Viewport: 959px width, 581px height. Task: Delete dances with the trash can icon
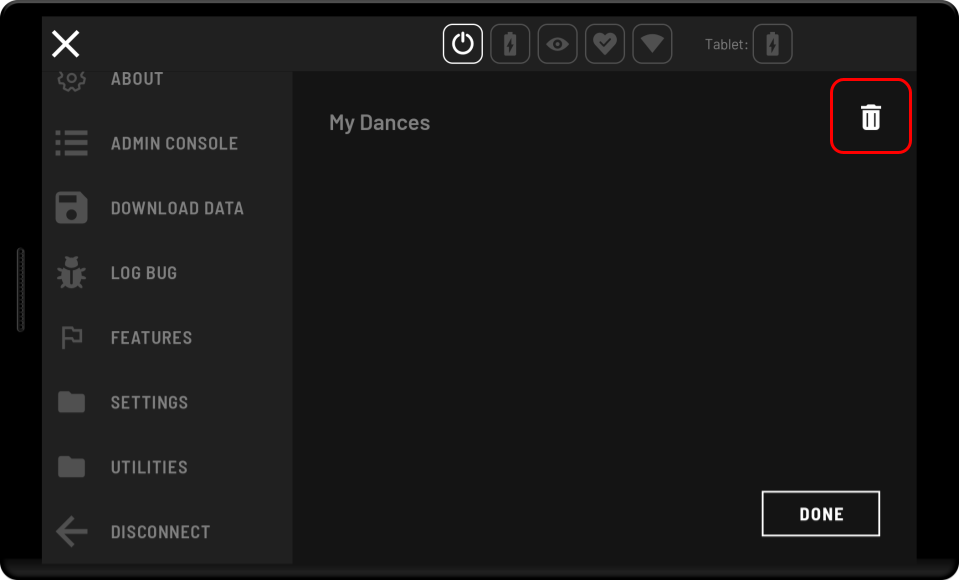[x=871, y=117]
